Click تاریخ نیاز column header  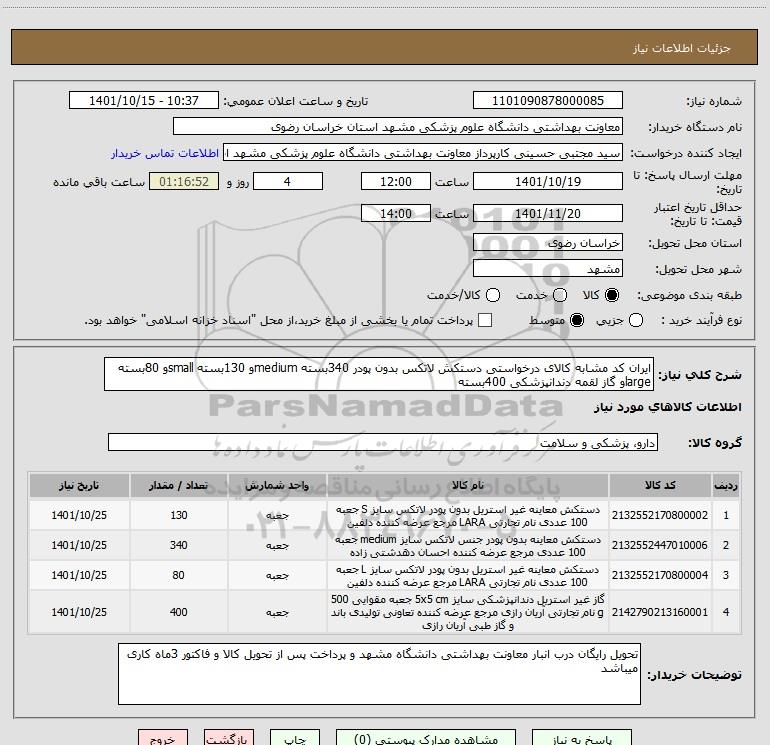tap(79, 485)
